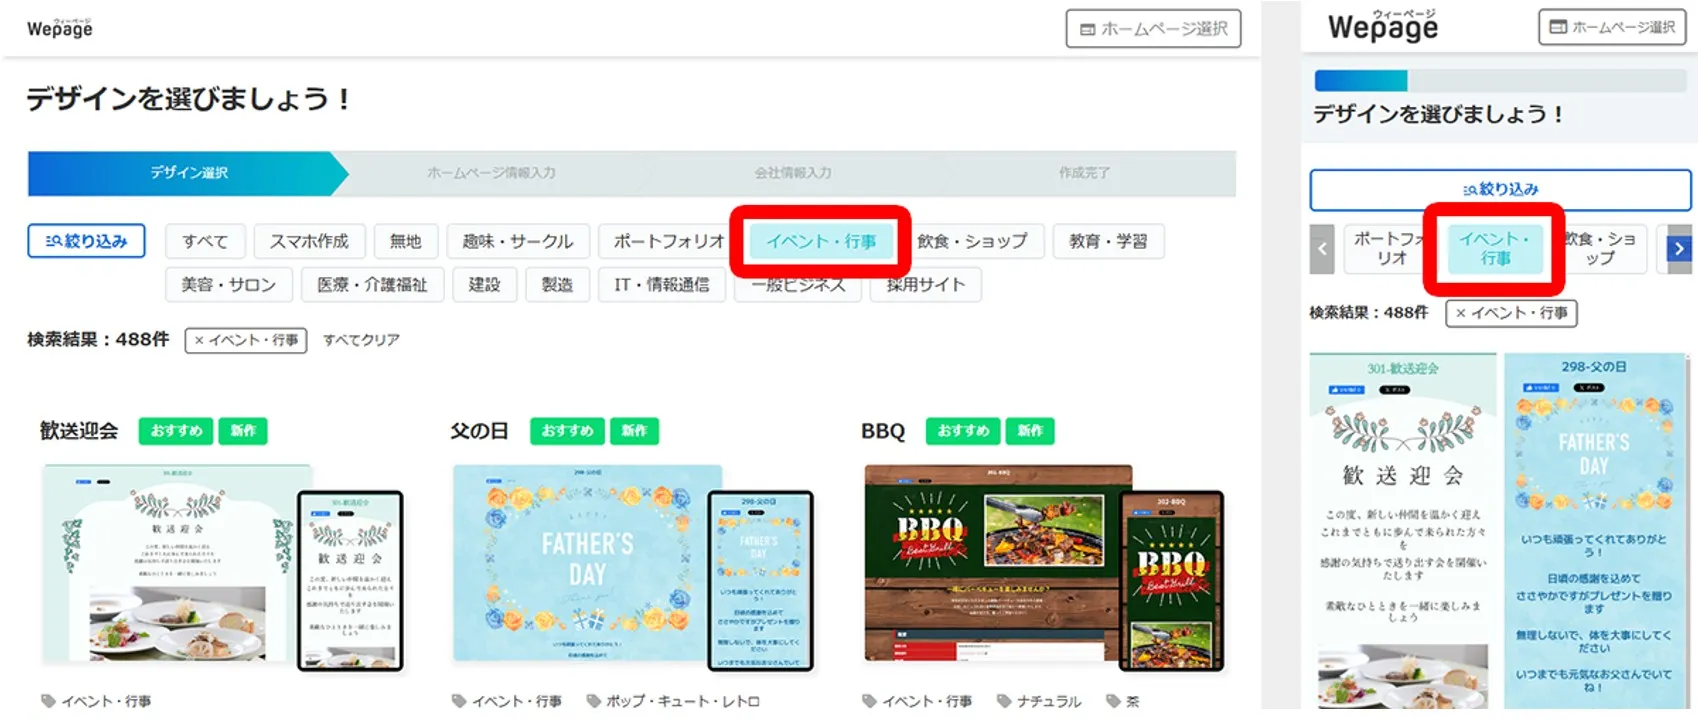Click the Wepage logo in desktop header
1698x721 pixels.
[60, 28]
